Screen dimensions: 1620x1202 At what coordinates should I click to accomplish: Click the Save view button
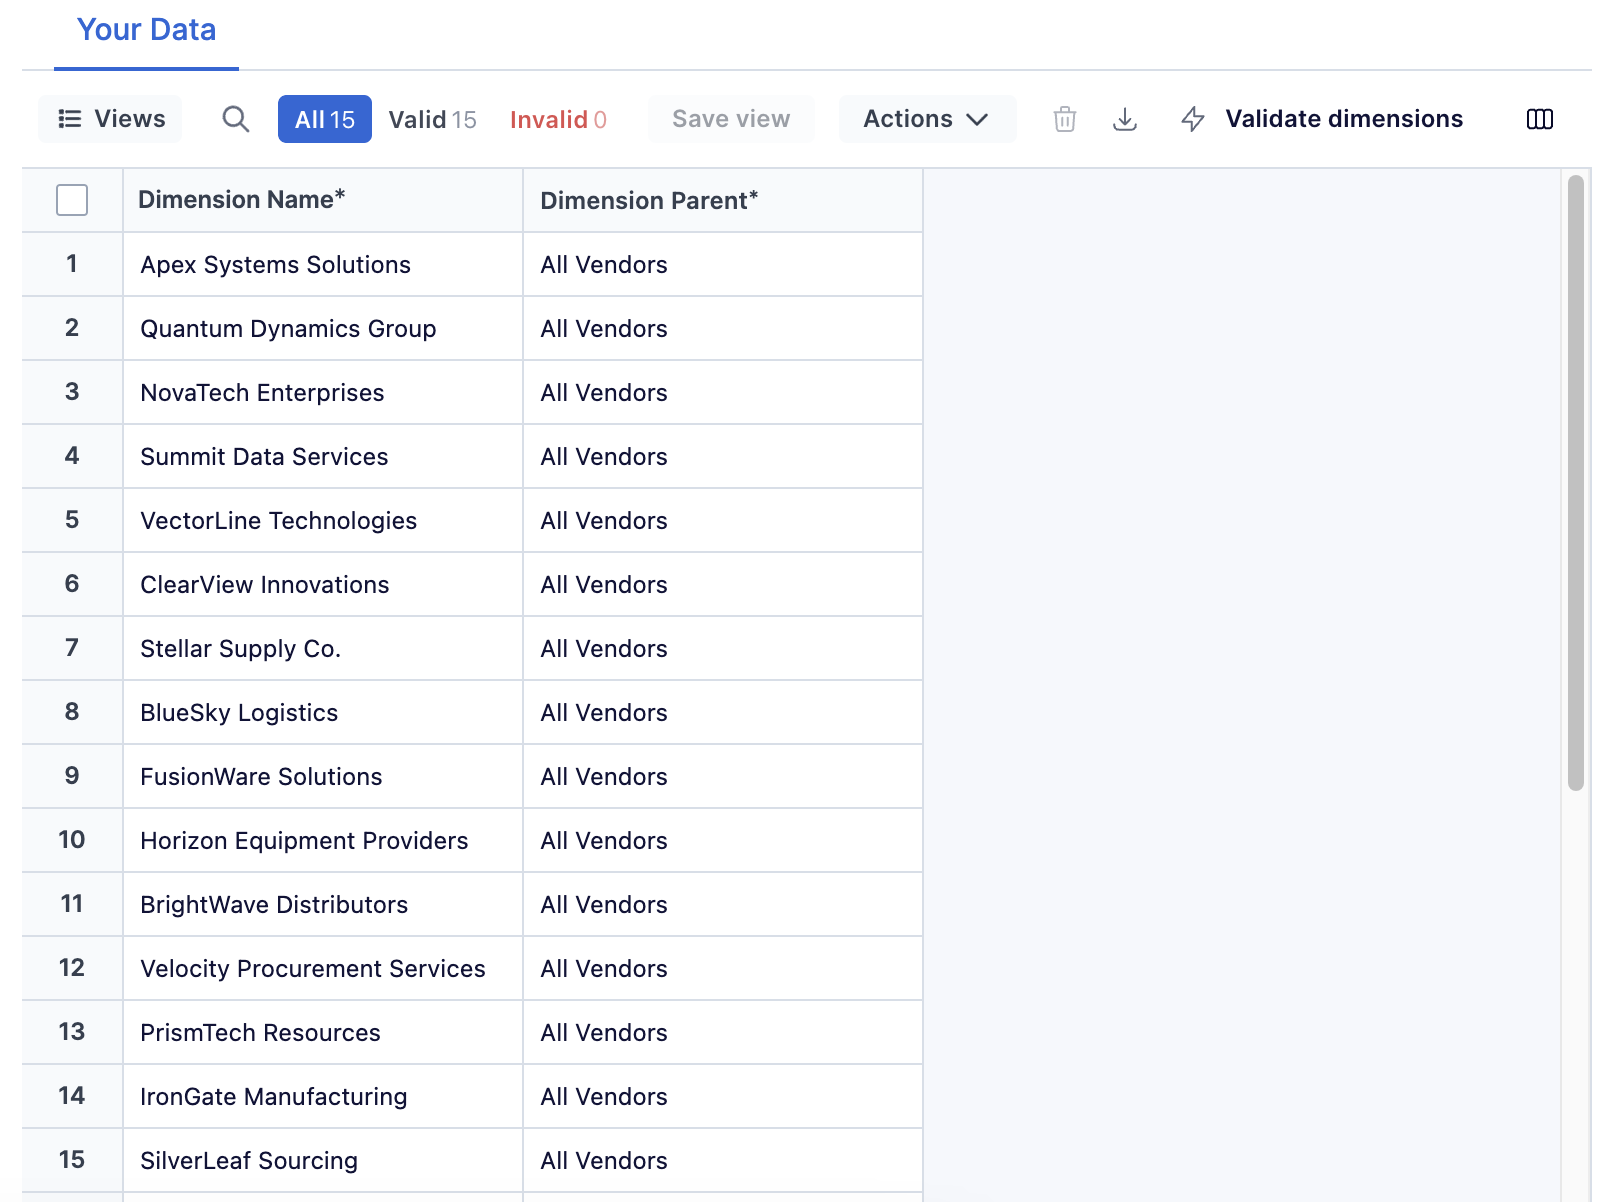(x=731, y=119)
